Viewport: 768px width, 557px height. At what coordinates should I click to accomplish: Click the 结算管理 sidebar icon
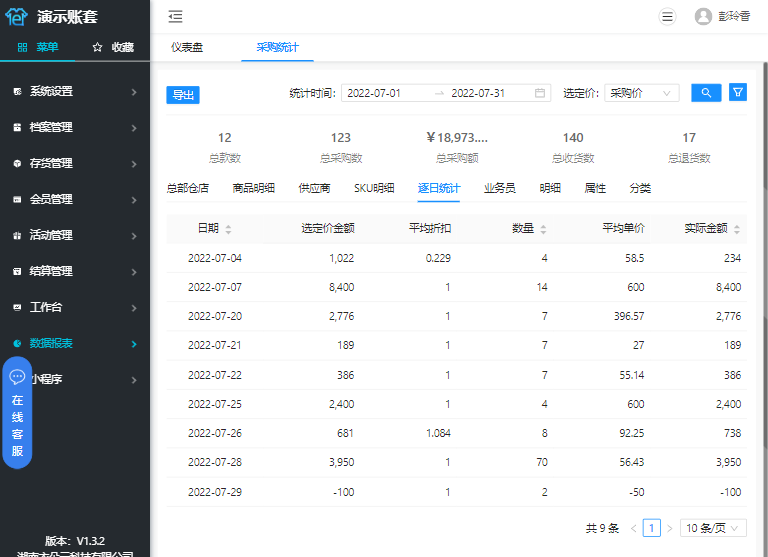click(17, 271)
